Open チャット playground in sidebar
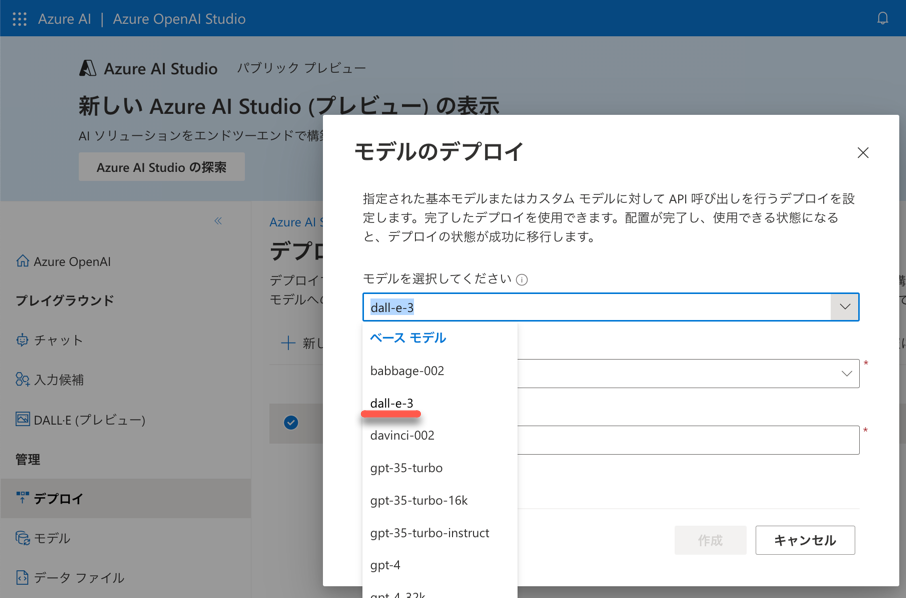Screen dimensions: 906x598 [x=58, y=340]
